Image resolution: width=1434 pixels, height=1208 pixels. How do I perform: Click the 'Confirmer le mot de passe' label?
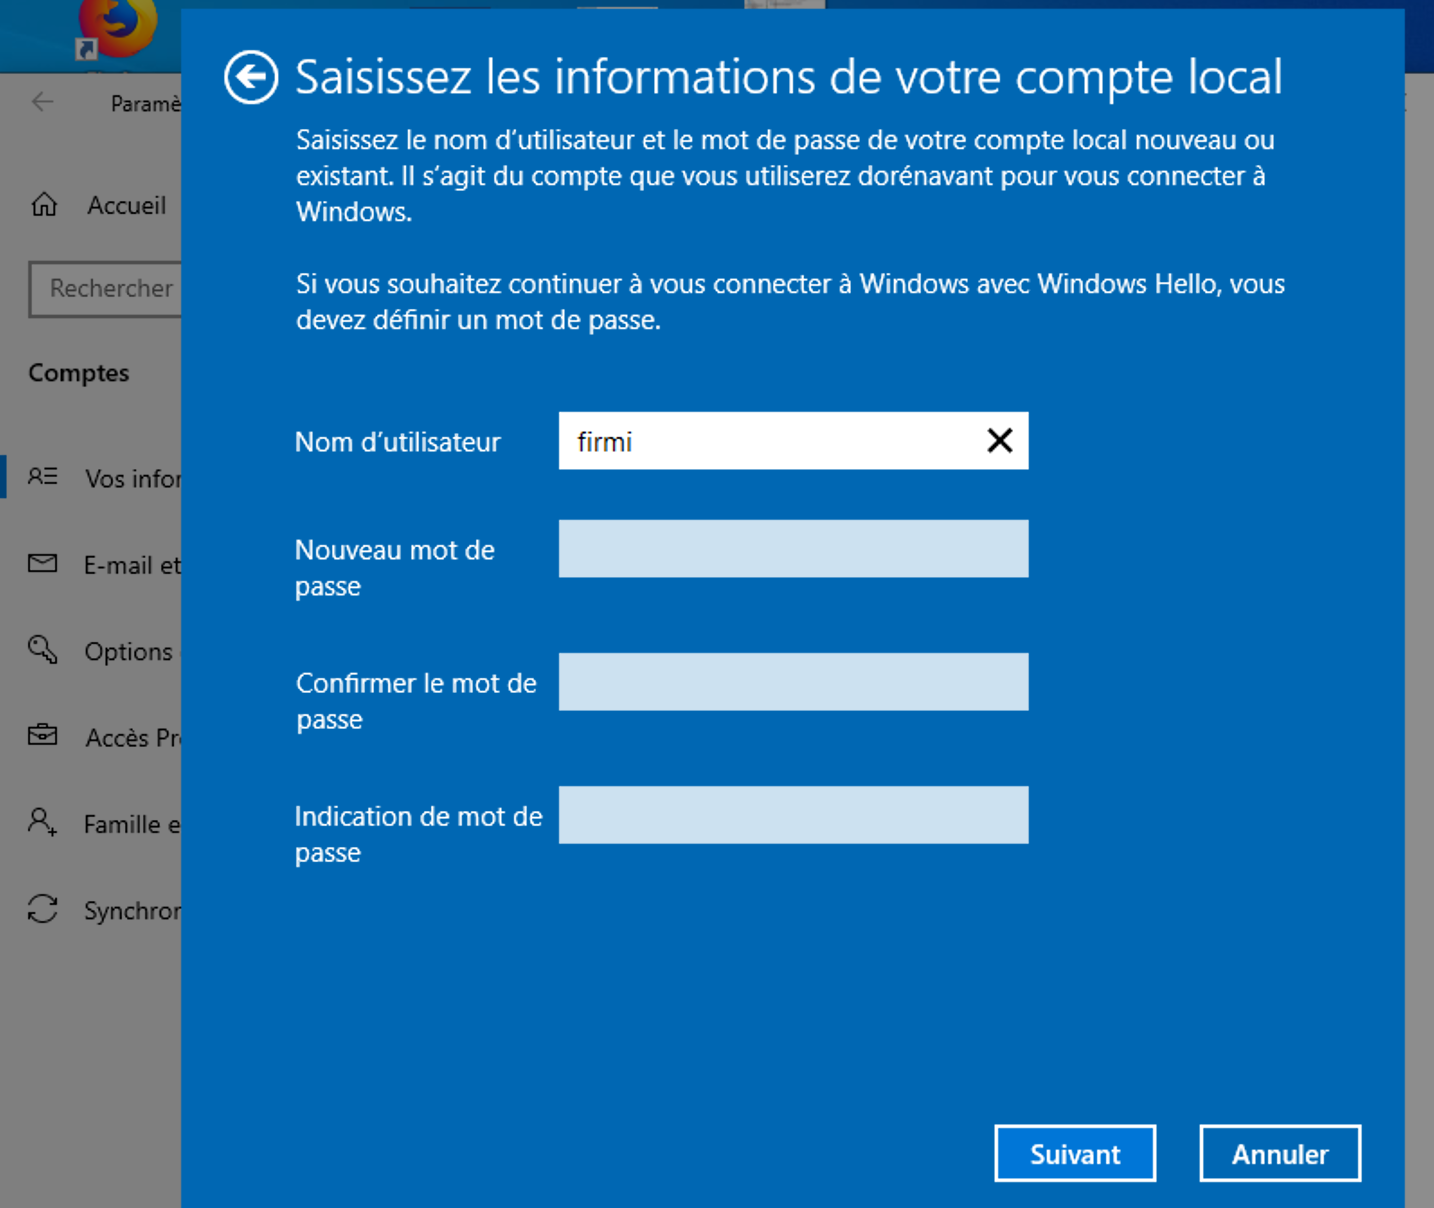[416, 700]
